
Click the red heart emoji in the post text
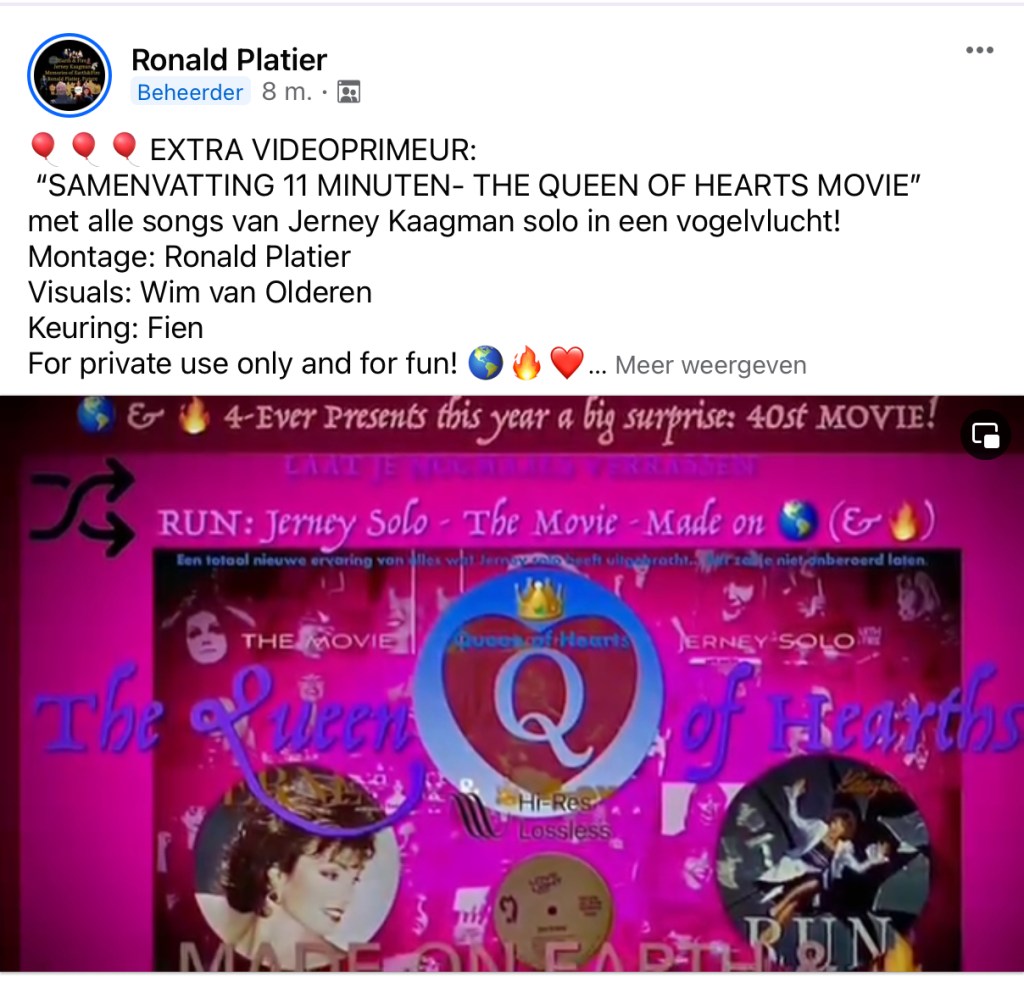566,363
